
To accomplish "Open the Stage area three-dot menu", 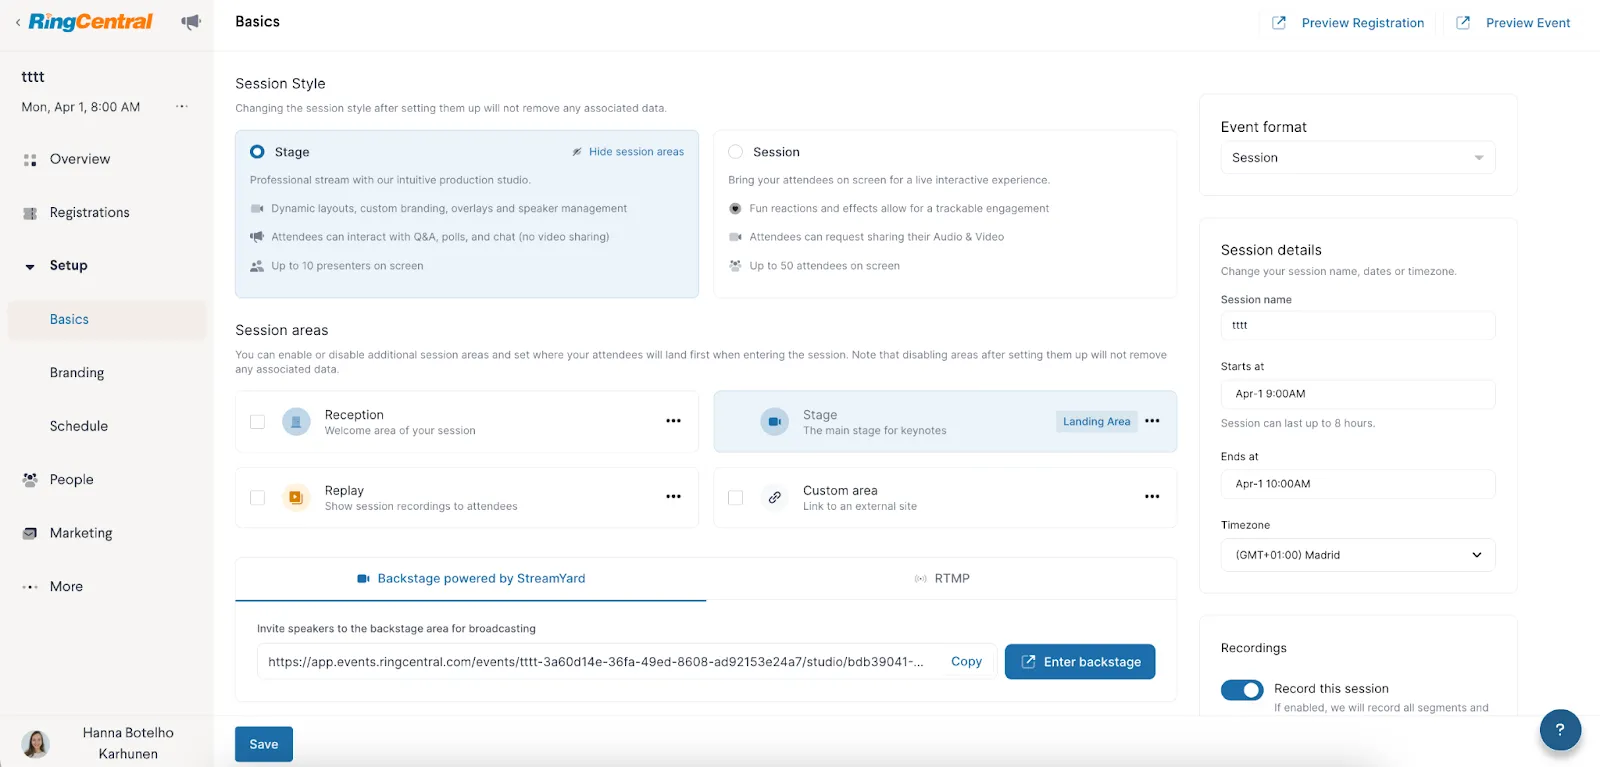I will tap(1152, 421).
